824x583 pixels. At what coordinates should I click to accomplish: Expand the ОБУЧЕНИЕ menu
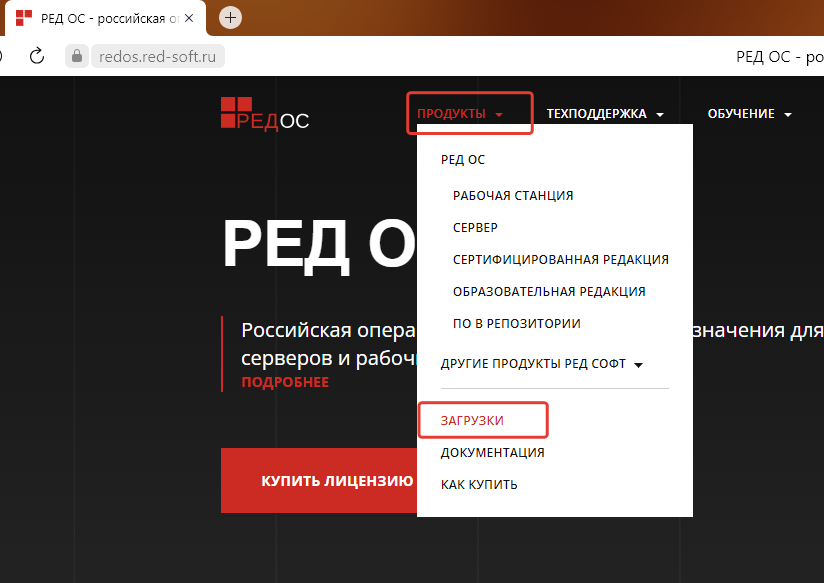749,114
